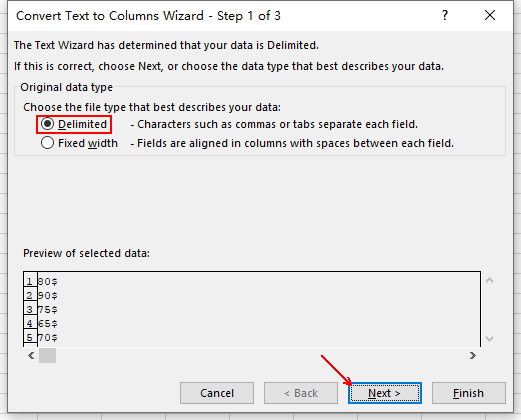Click the preview scroll up arrow
The width and height of the screenshot is (521, 420).
tap(489, 280)
